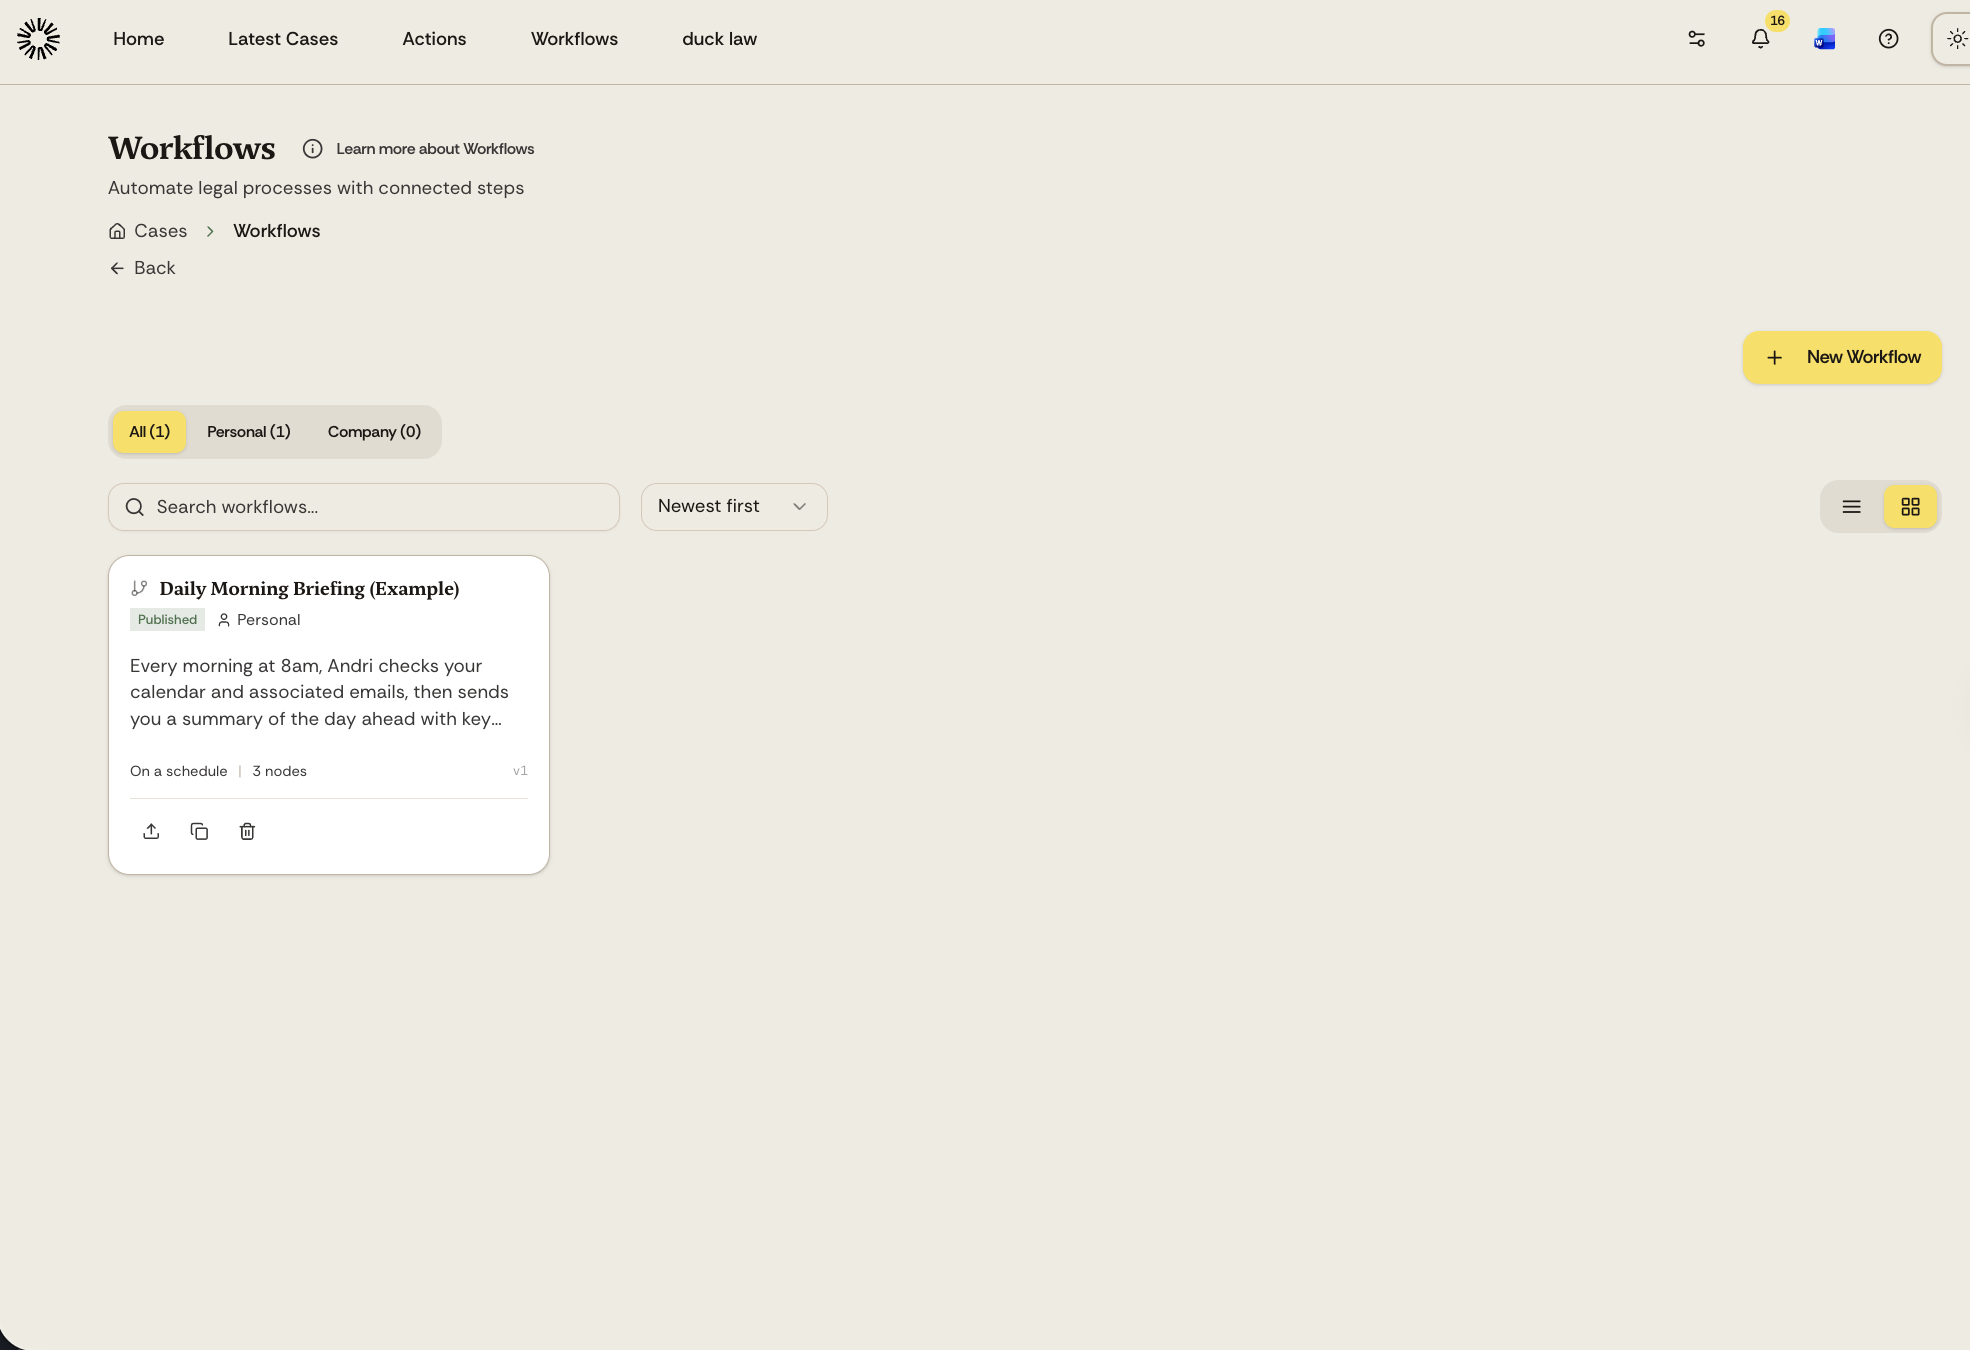Create a New Workflow
Screen dimensions: 1970x1350
1842,357
